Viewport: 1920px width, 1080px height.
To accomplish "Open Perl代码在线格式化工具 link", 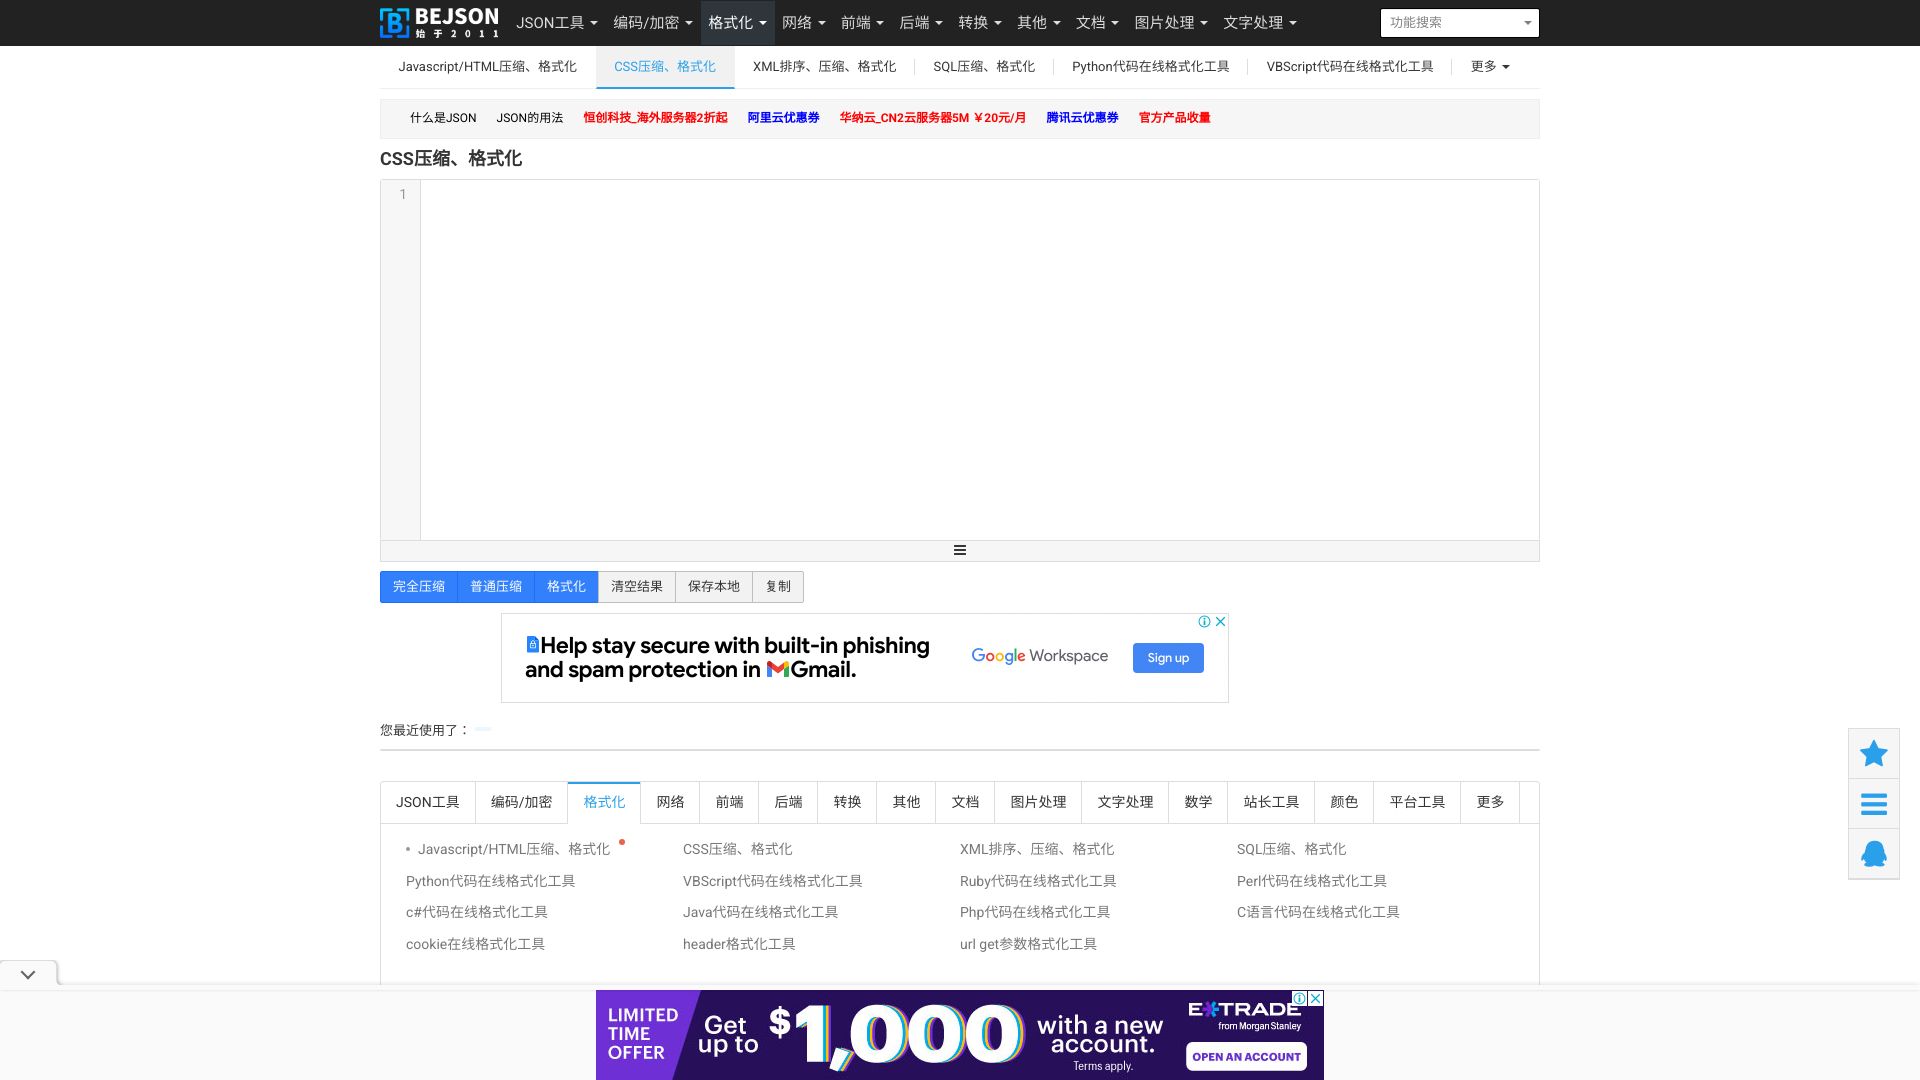I will click(x=1311, y=881).
